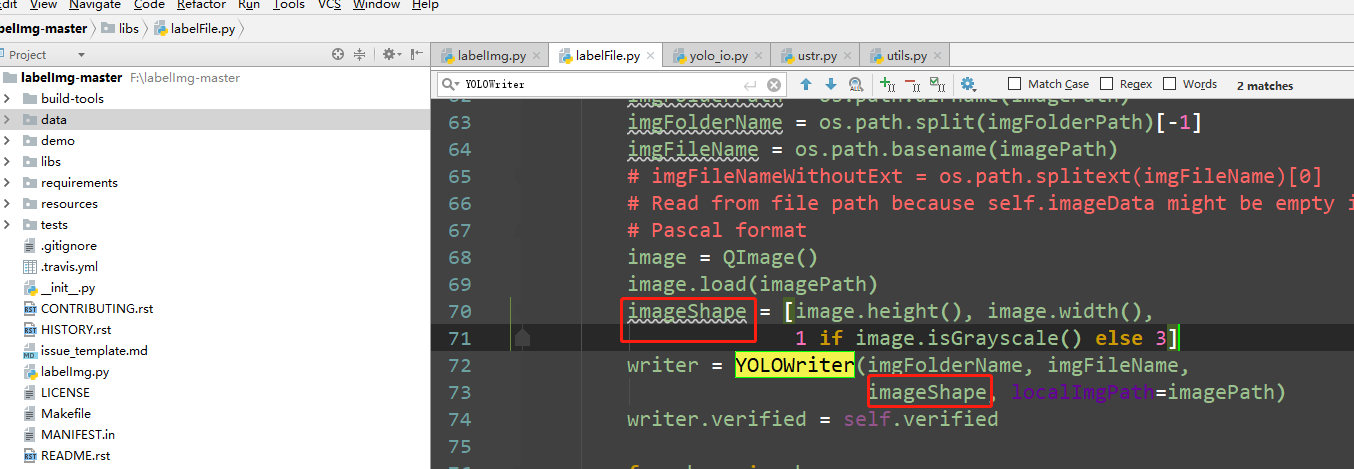Select README.rst in project tree
1354x469 pixels.
point(75,456)
